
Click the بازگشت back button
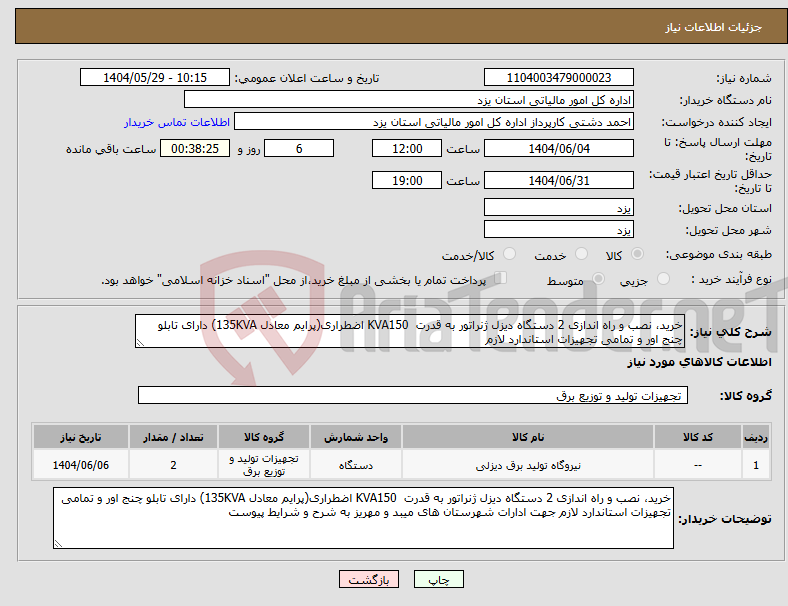coord(369,579)
